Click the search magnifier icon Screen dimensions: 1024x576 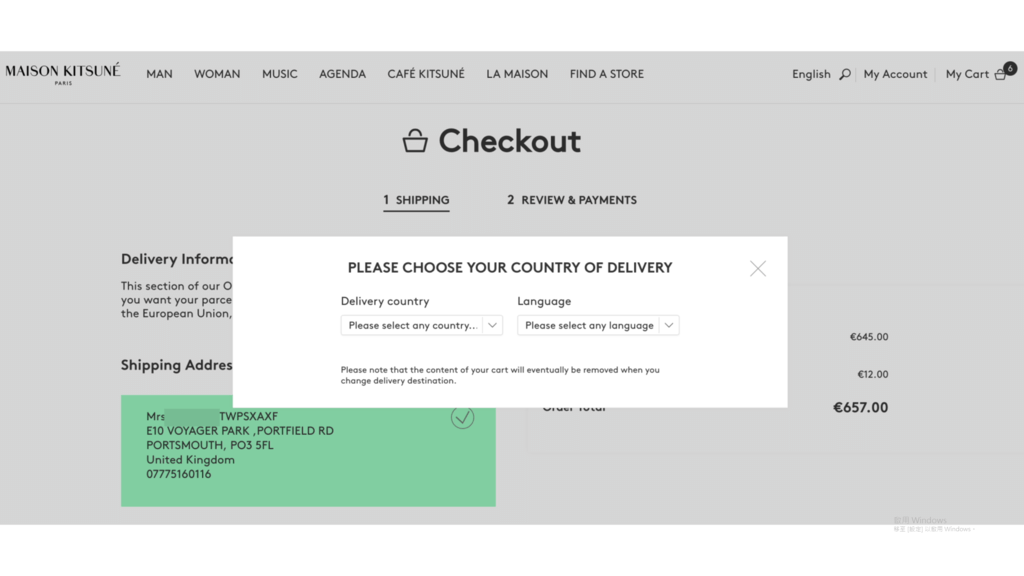point(844,74)
